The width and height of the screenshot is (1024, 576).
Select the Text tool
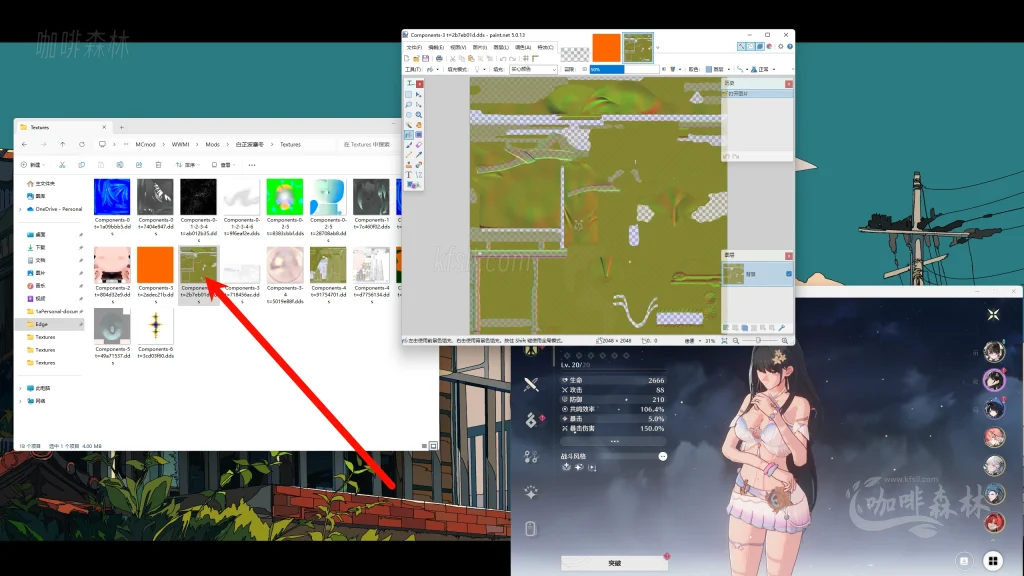click(409, 175)
